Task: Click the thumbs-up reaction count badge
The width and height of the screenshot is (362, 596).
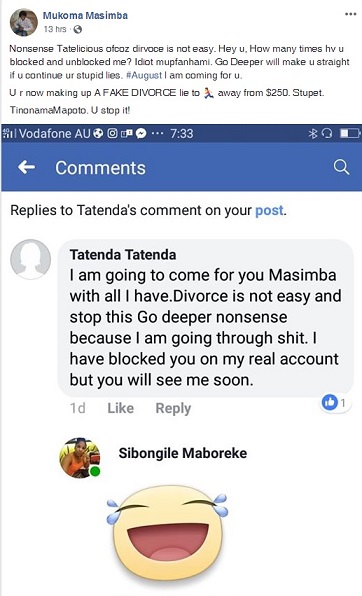Action: point(335,403)
